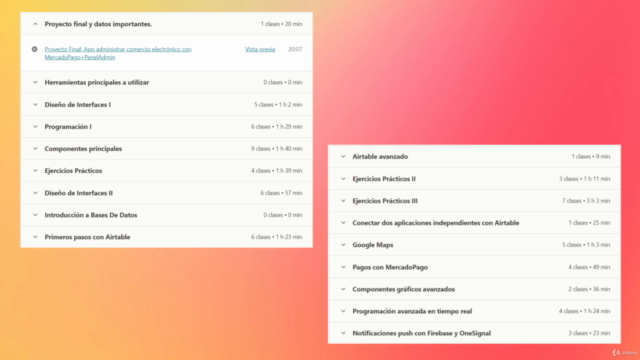Click the 20:07 lesson duration
Screen dimensions: 640x360
295,49
